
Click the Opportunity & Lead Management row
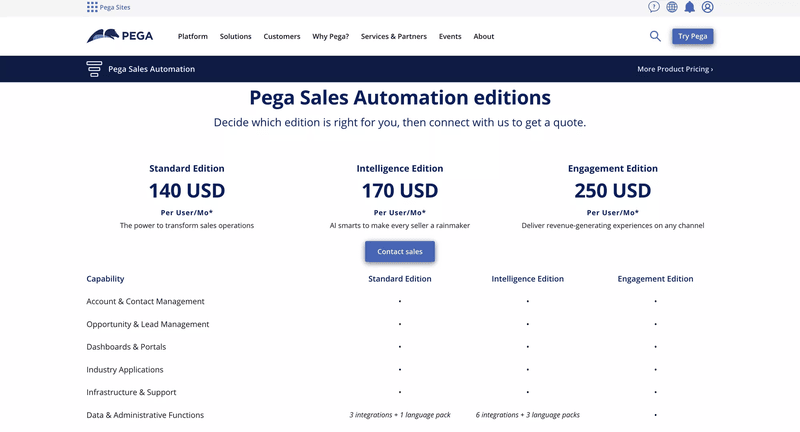[400, 324]
